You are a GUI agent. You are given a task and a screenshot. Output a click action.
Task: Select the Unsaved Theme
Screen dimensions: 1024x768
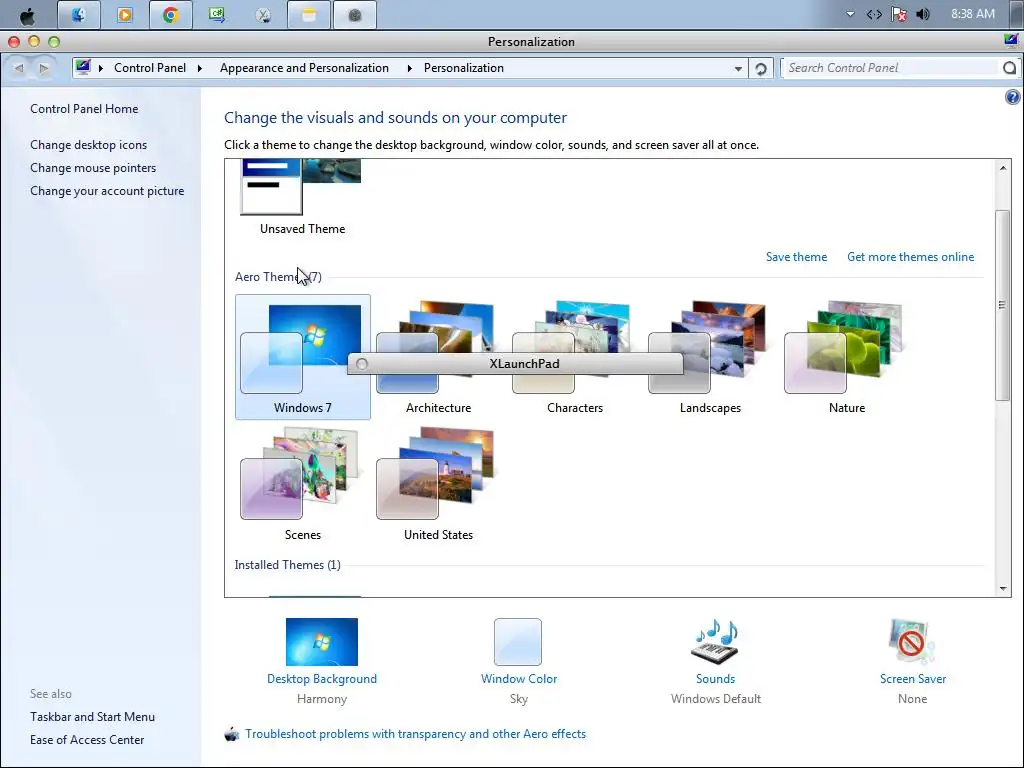click(x=302, y=197)
